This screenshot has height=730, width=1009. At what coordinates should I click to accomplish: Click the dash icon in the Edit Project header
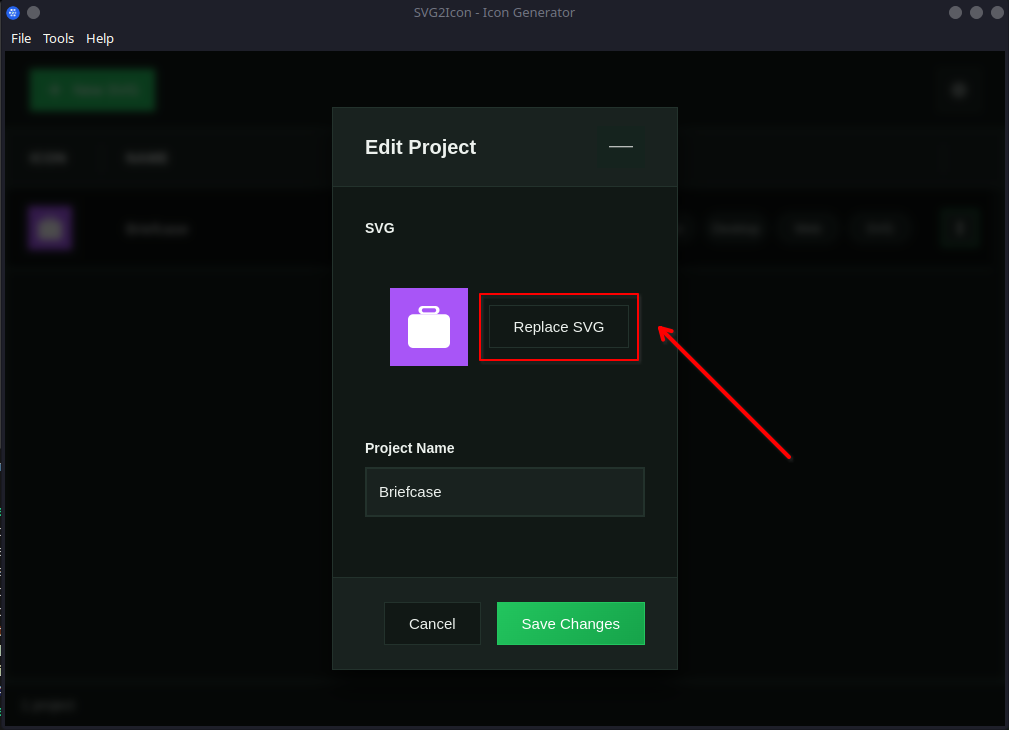(x=620, y=146)
